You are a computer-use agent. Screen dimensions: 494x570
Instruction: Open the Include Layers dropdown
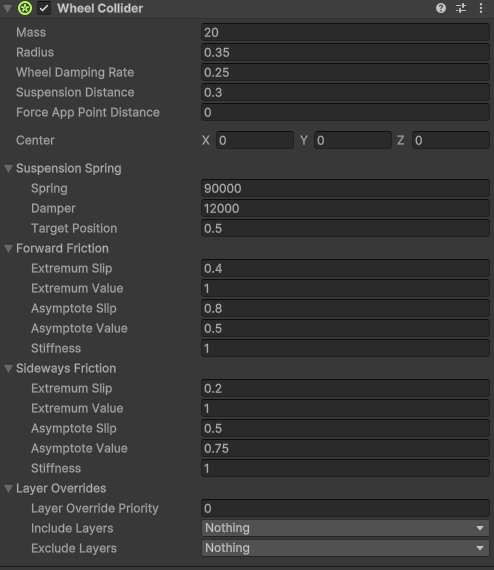pyautogui.click(x=345, y=528)
